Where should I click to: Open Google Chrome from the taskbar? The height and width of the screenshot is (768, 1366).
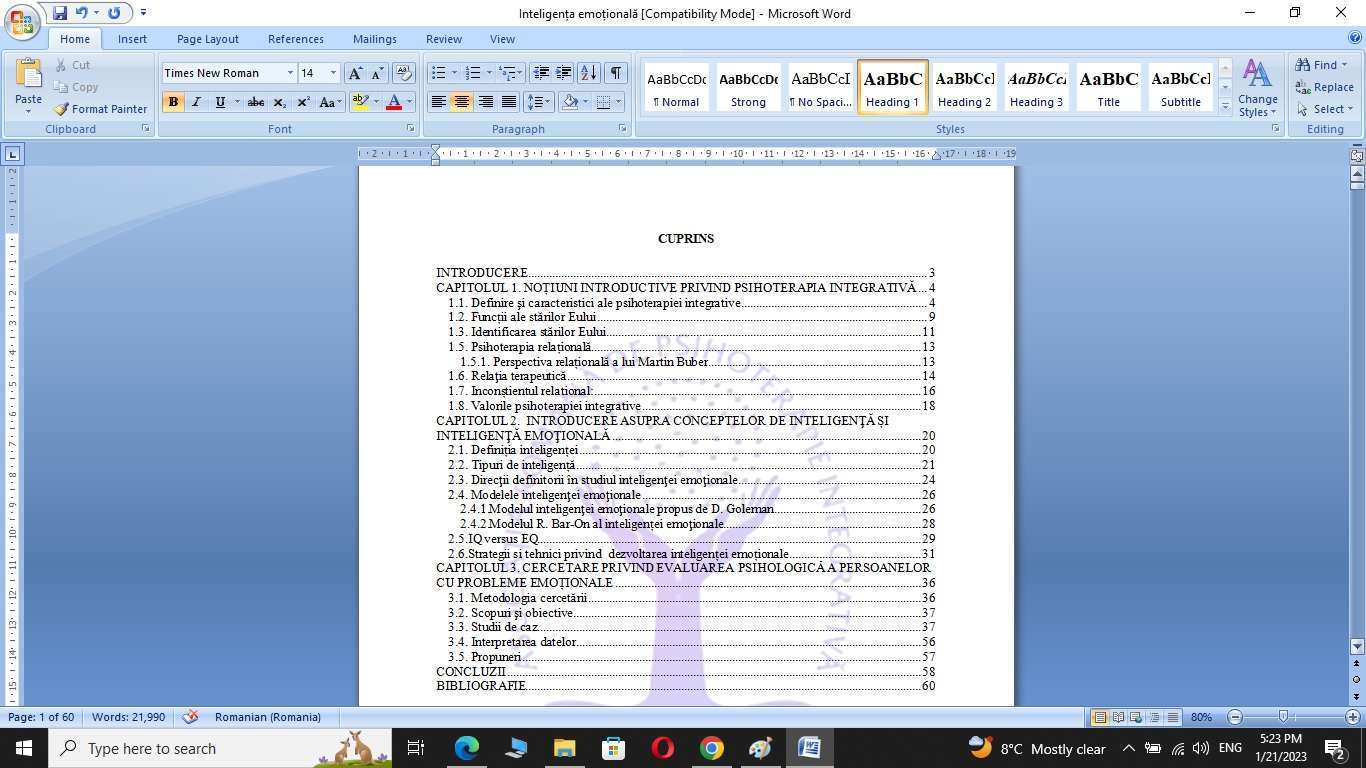tap(711, 748)
